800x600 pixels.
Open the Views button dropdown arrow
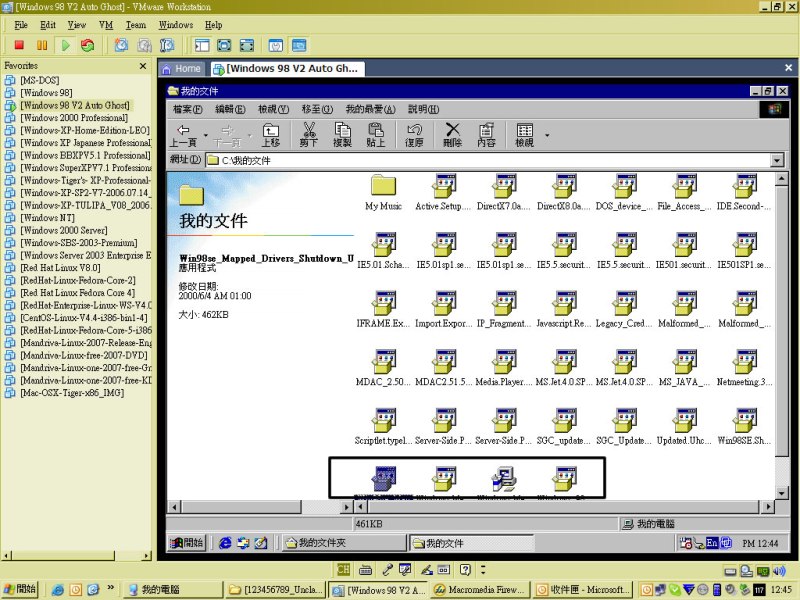click(x=547, y=136)
